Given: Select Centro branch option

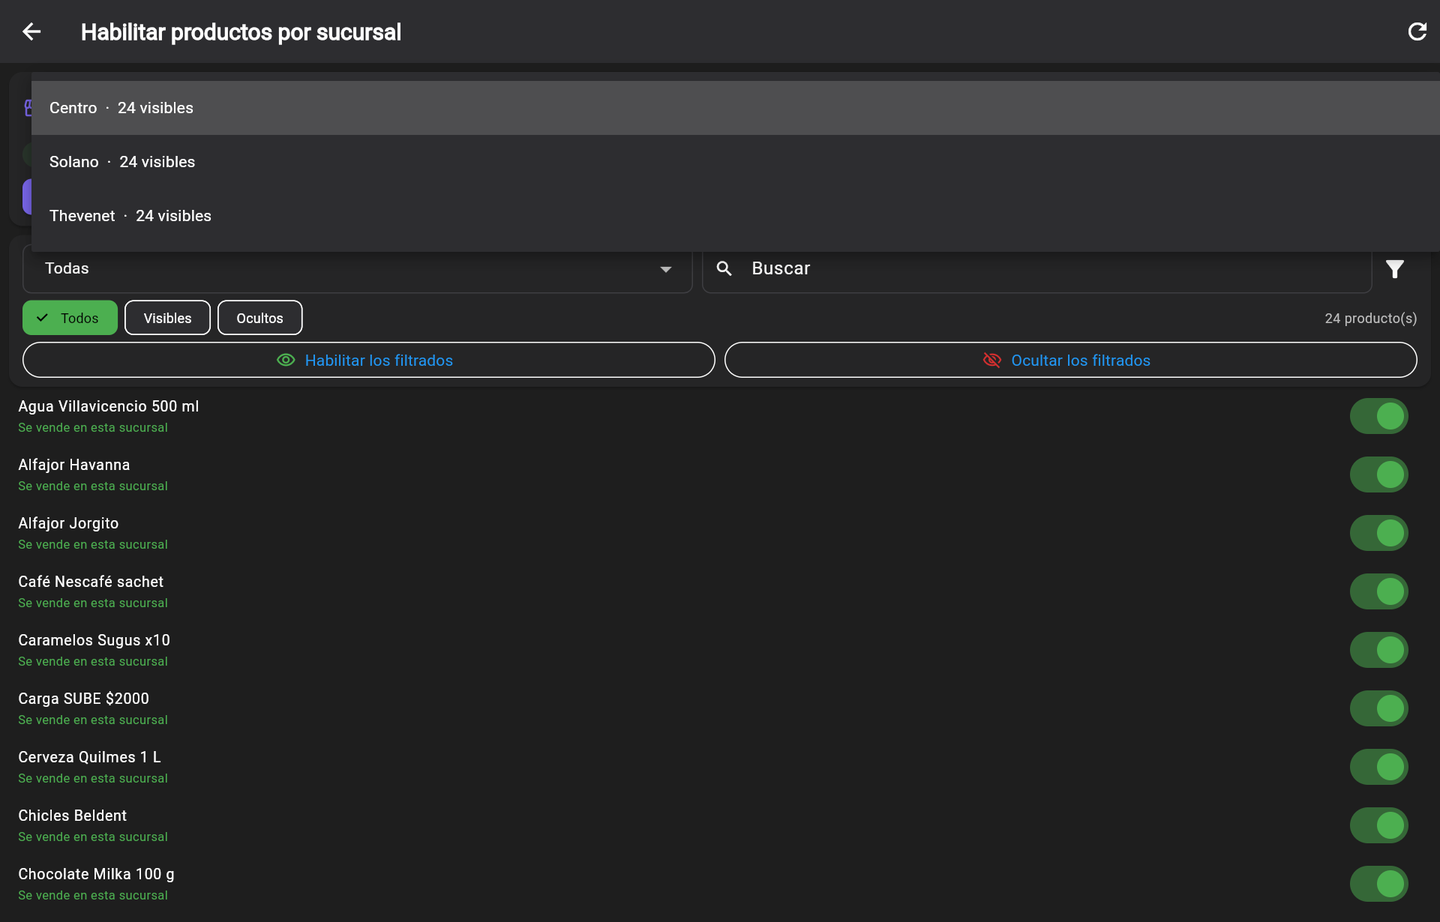Looking at the screenshot, I should pos(736,108).
